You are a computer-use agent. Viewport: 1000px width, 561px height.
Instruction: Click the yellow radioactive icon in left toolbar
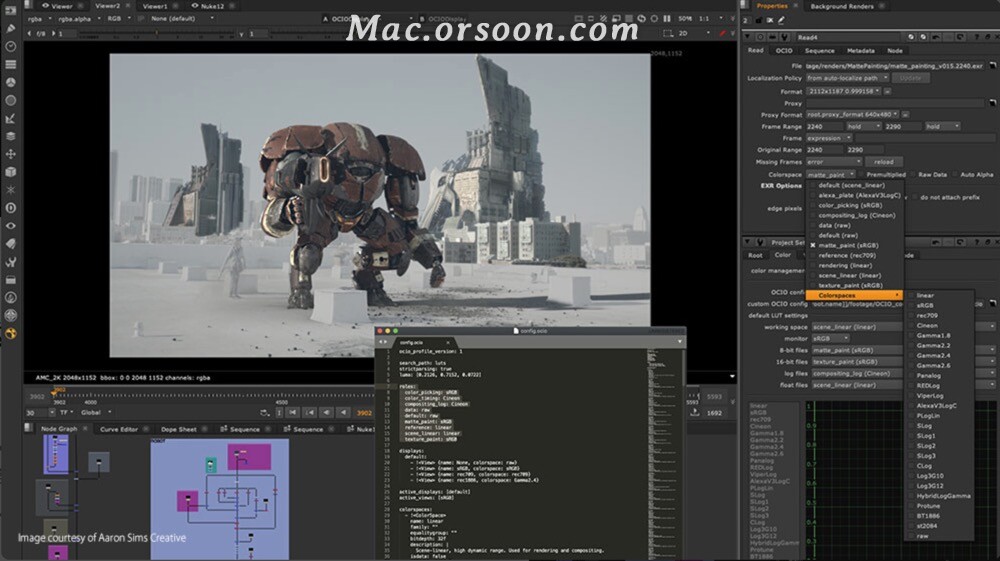coord(11,333)
